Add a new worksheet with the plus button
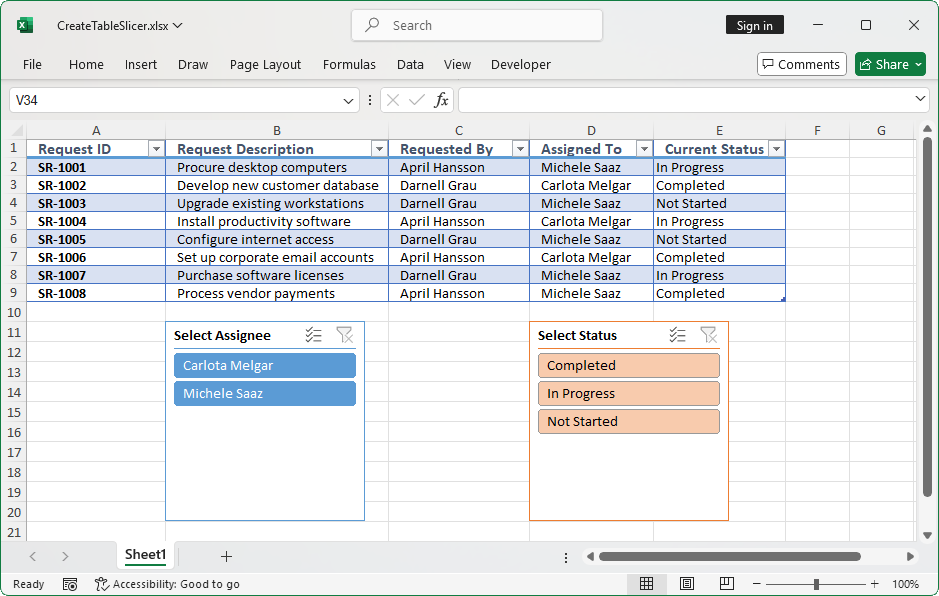Viewport: 939px width, 596px height. click(x=226, y=556)
